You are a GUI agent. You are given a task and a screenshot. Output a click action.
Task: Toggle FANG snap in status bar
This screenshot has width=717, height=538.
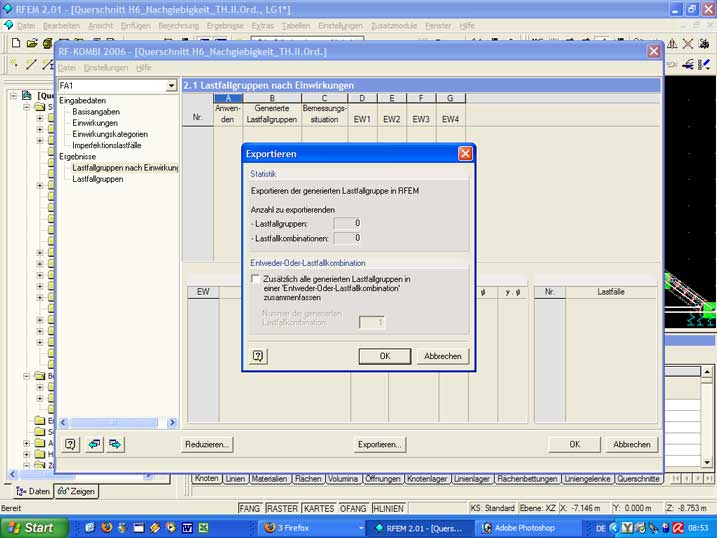[x=250, y=508]
